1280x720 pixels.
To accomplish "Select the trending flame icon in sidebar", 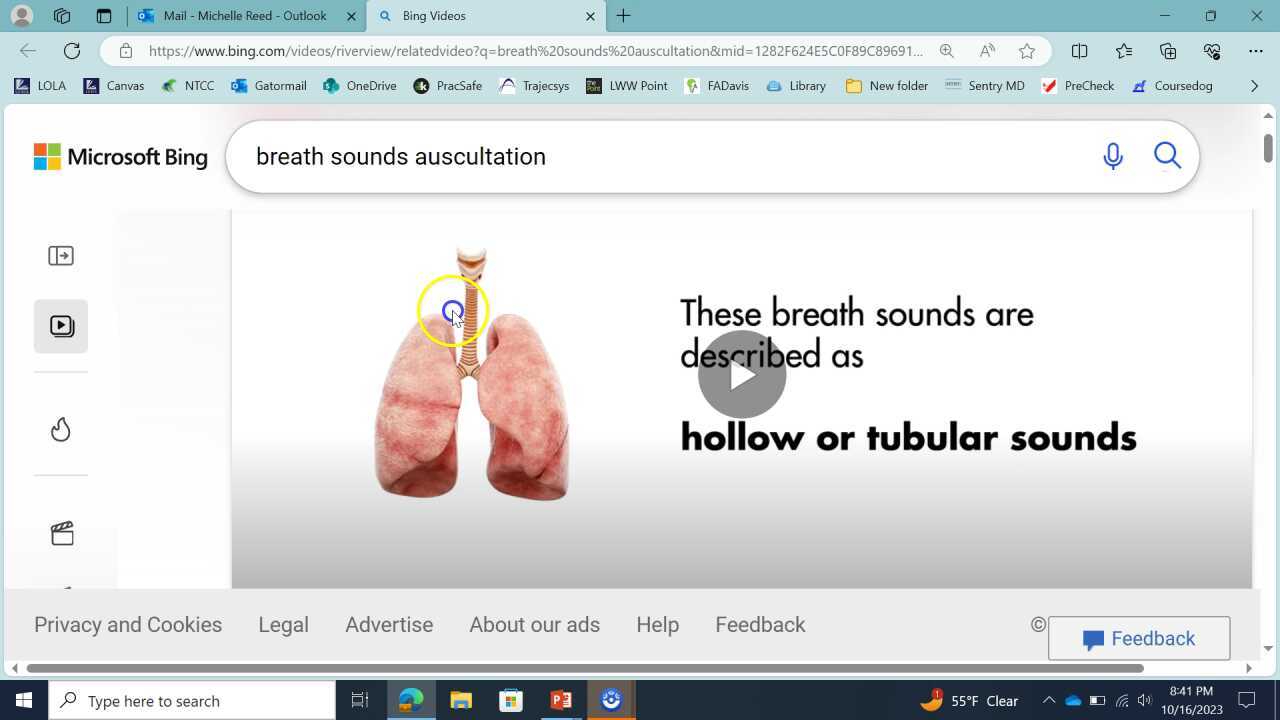I will (60, 428).
